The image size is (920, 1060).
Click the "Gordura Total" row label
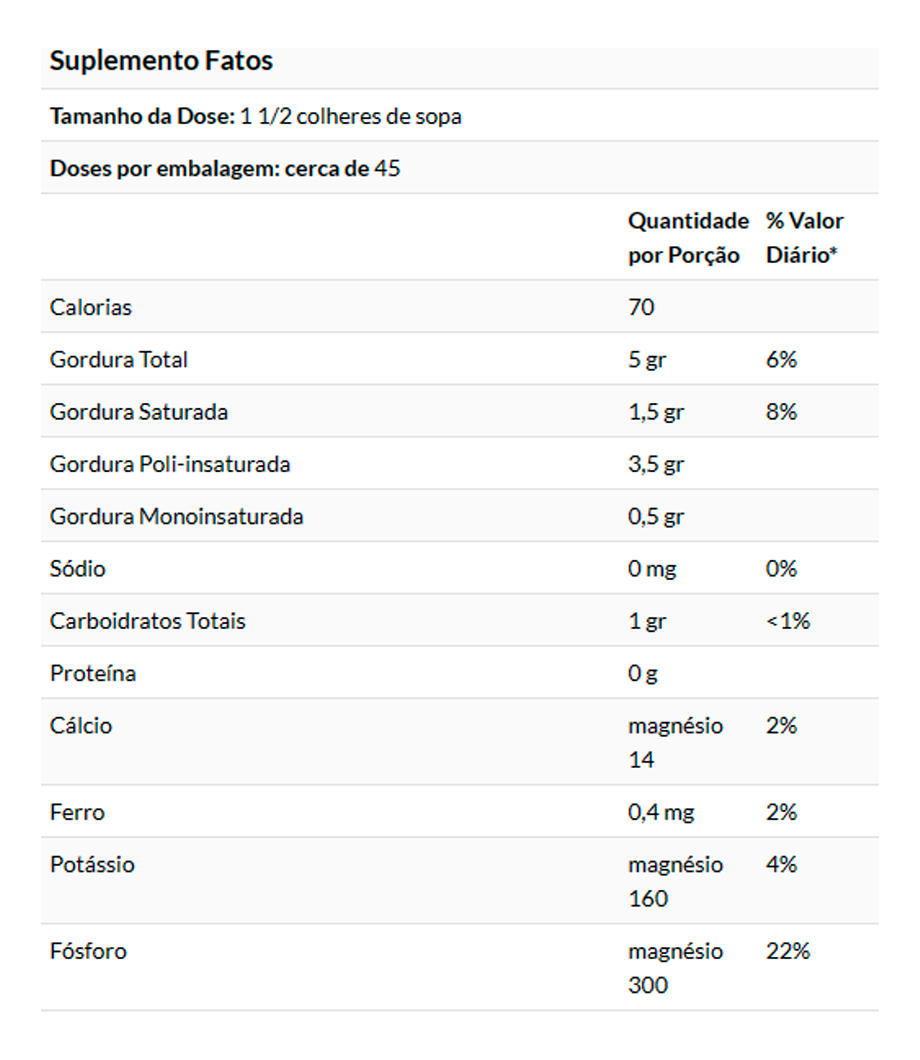[119, 359]
